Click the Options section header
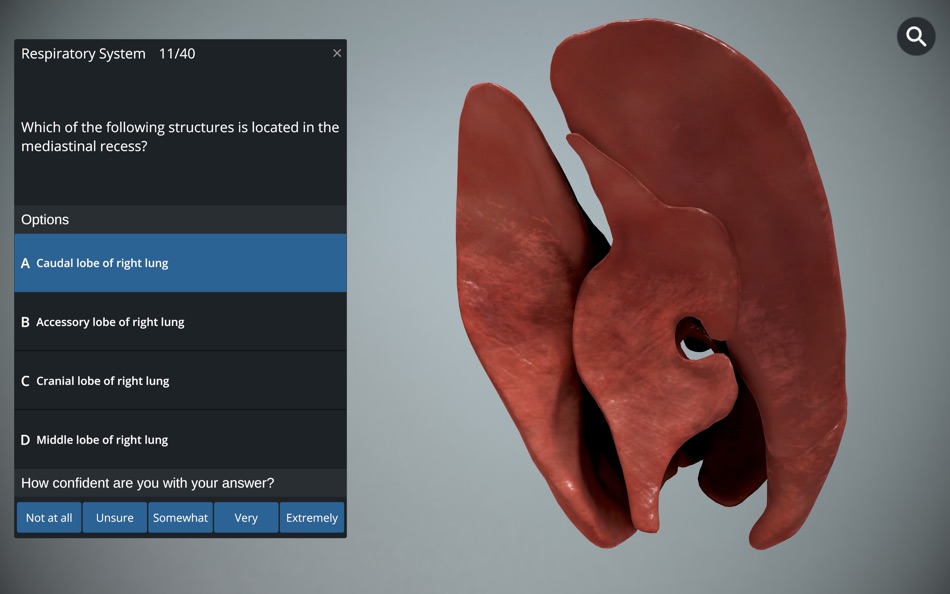Viewport: 950px width, 594px height. click(x=44, y=219)
